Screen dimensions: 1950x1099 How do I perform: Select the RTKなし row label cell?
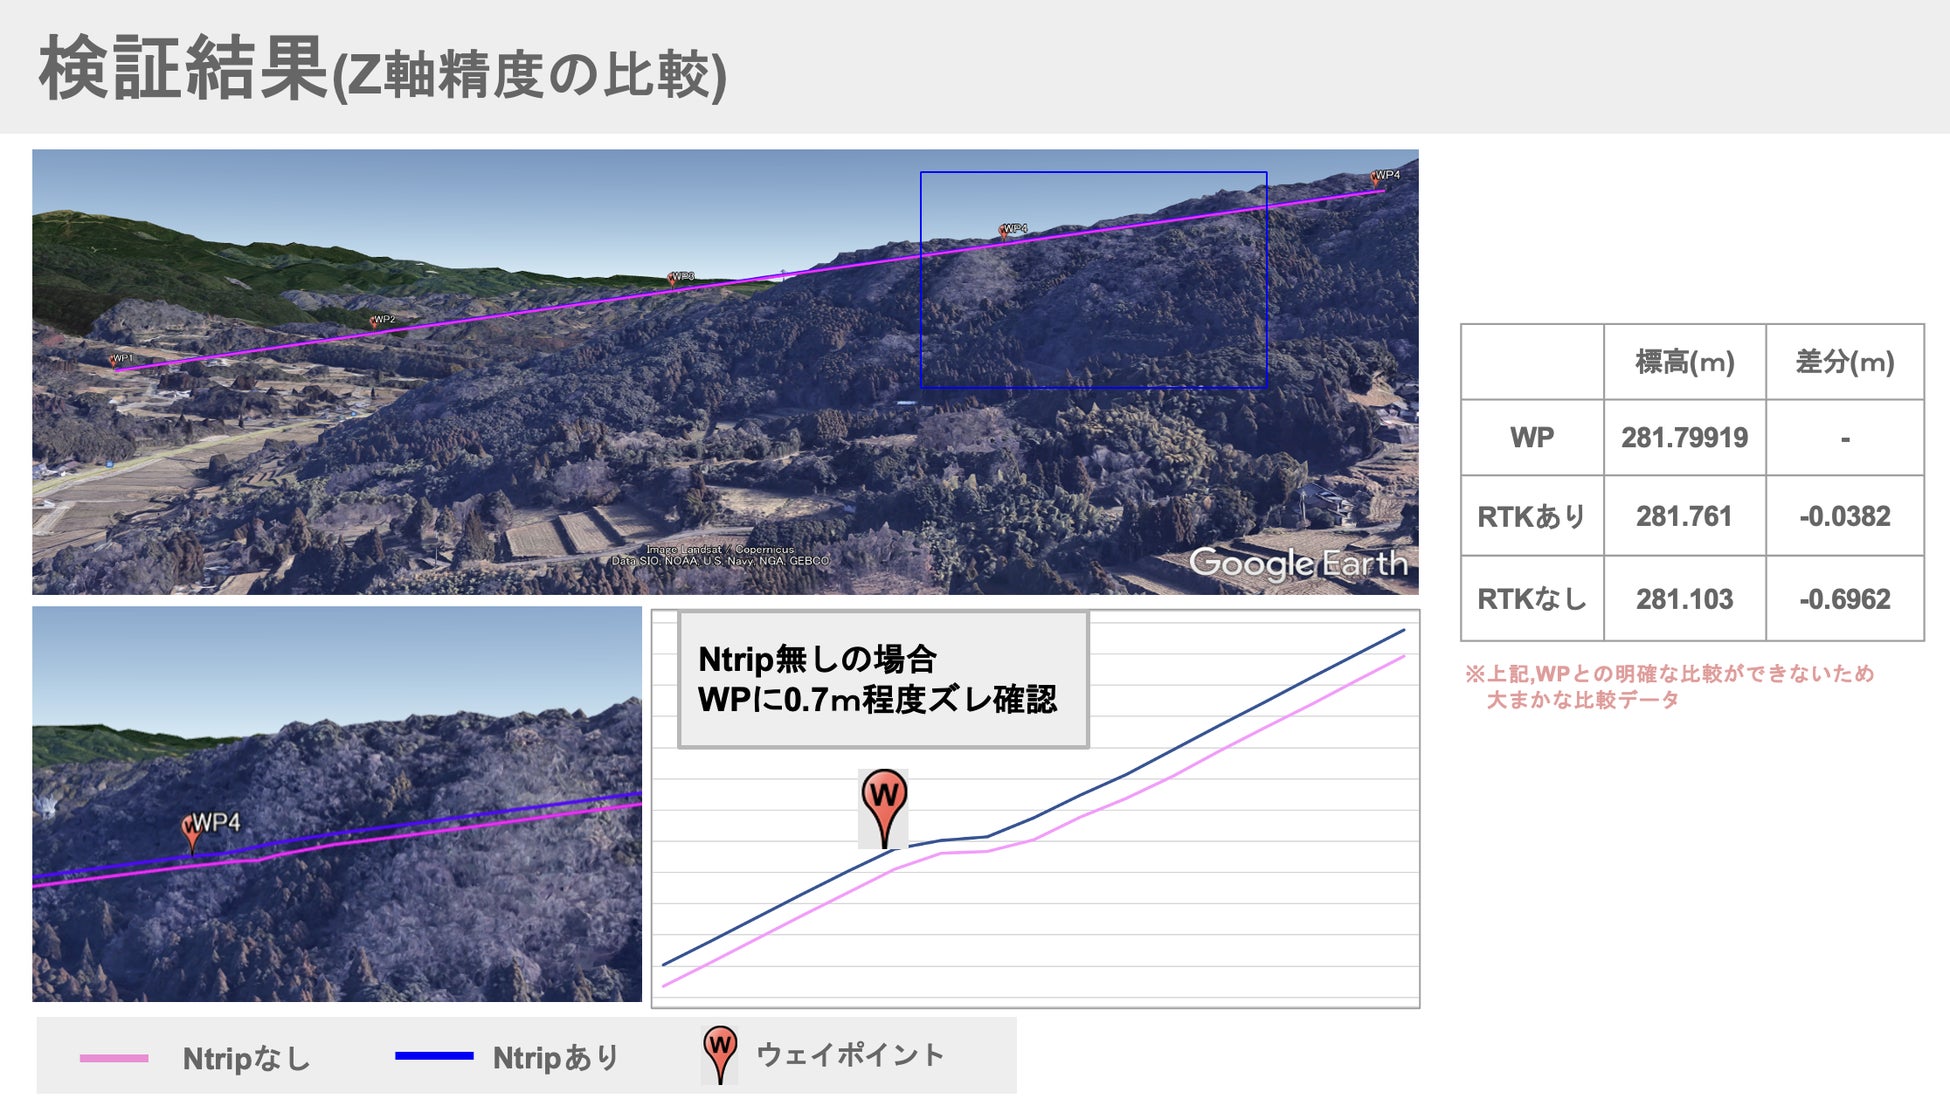coord(1531,599)
